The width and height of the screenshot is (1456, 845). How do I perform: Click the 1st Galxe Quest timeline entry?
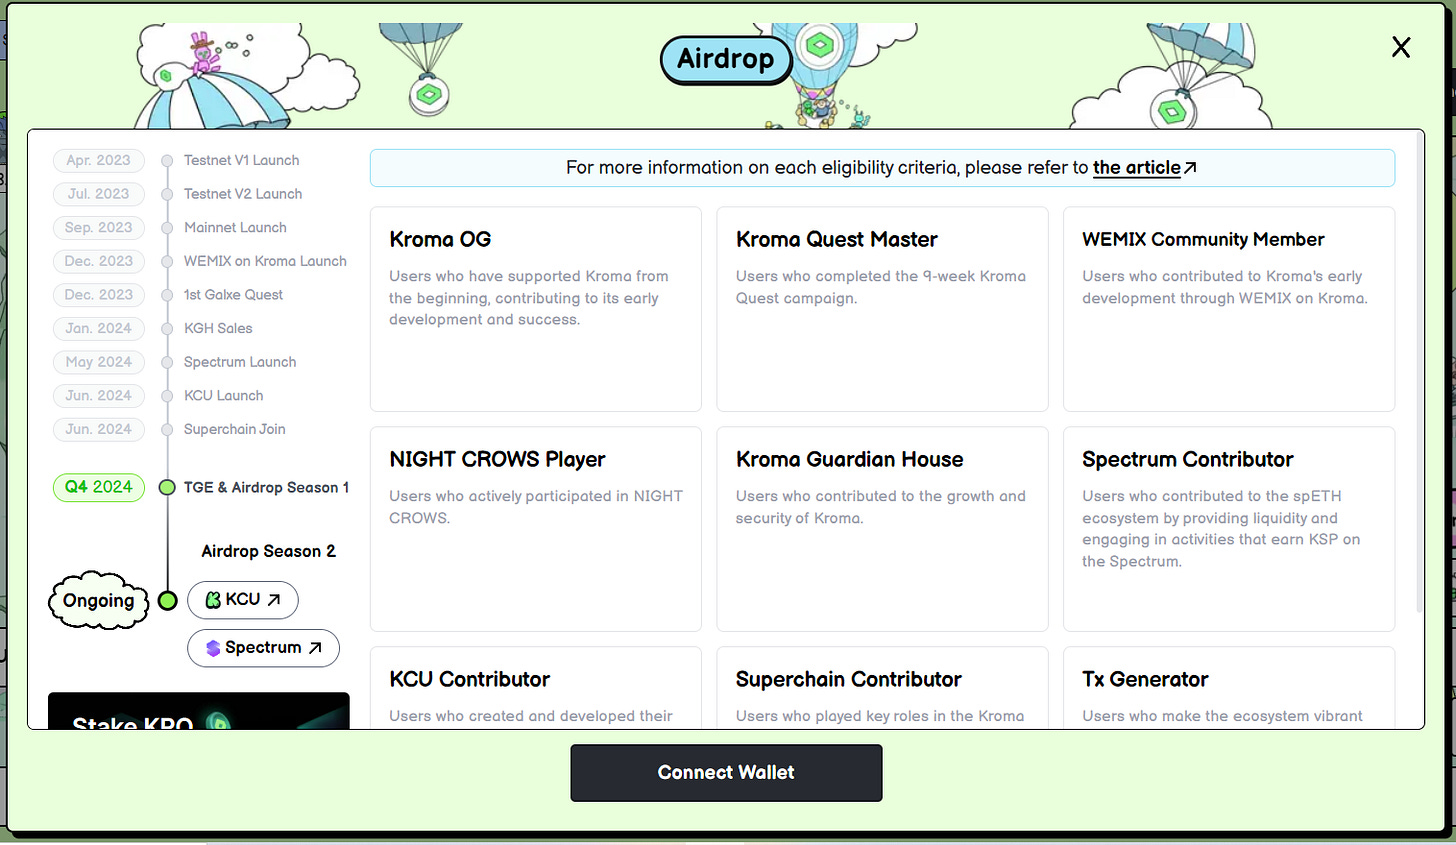click(233, 295)
